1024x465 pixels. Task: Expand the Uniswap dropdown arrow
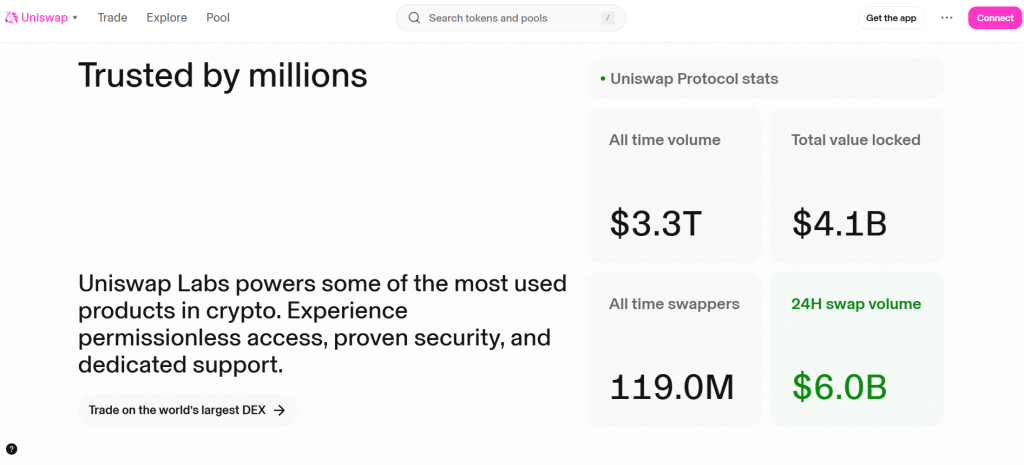click(75, 18)
